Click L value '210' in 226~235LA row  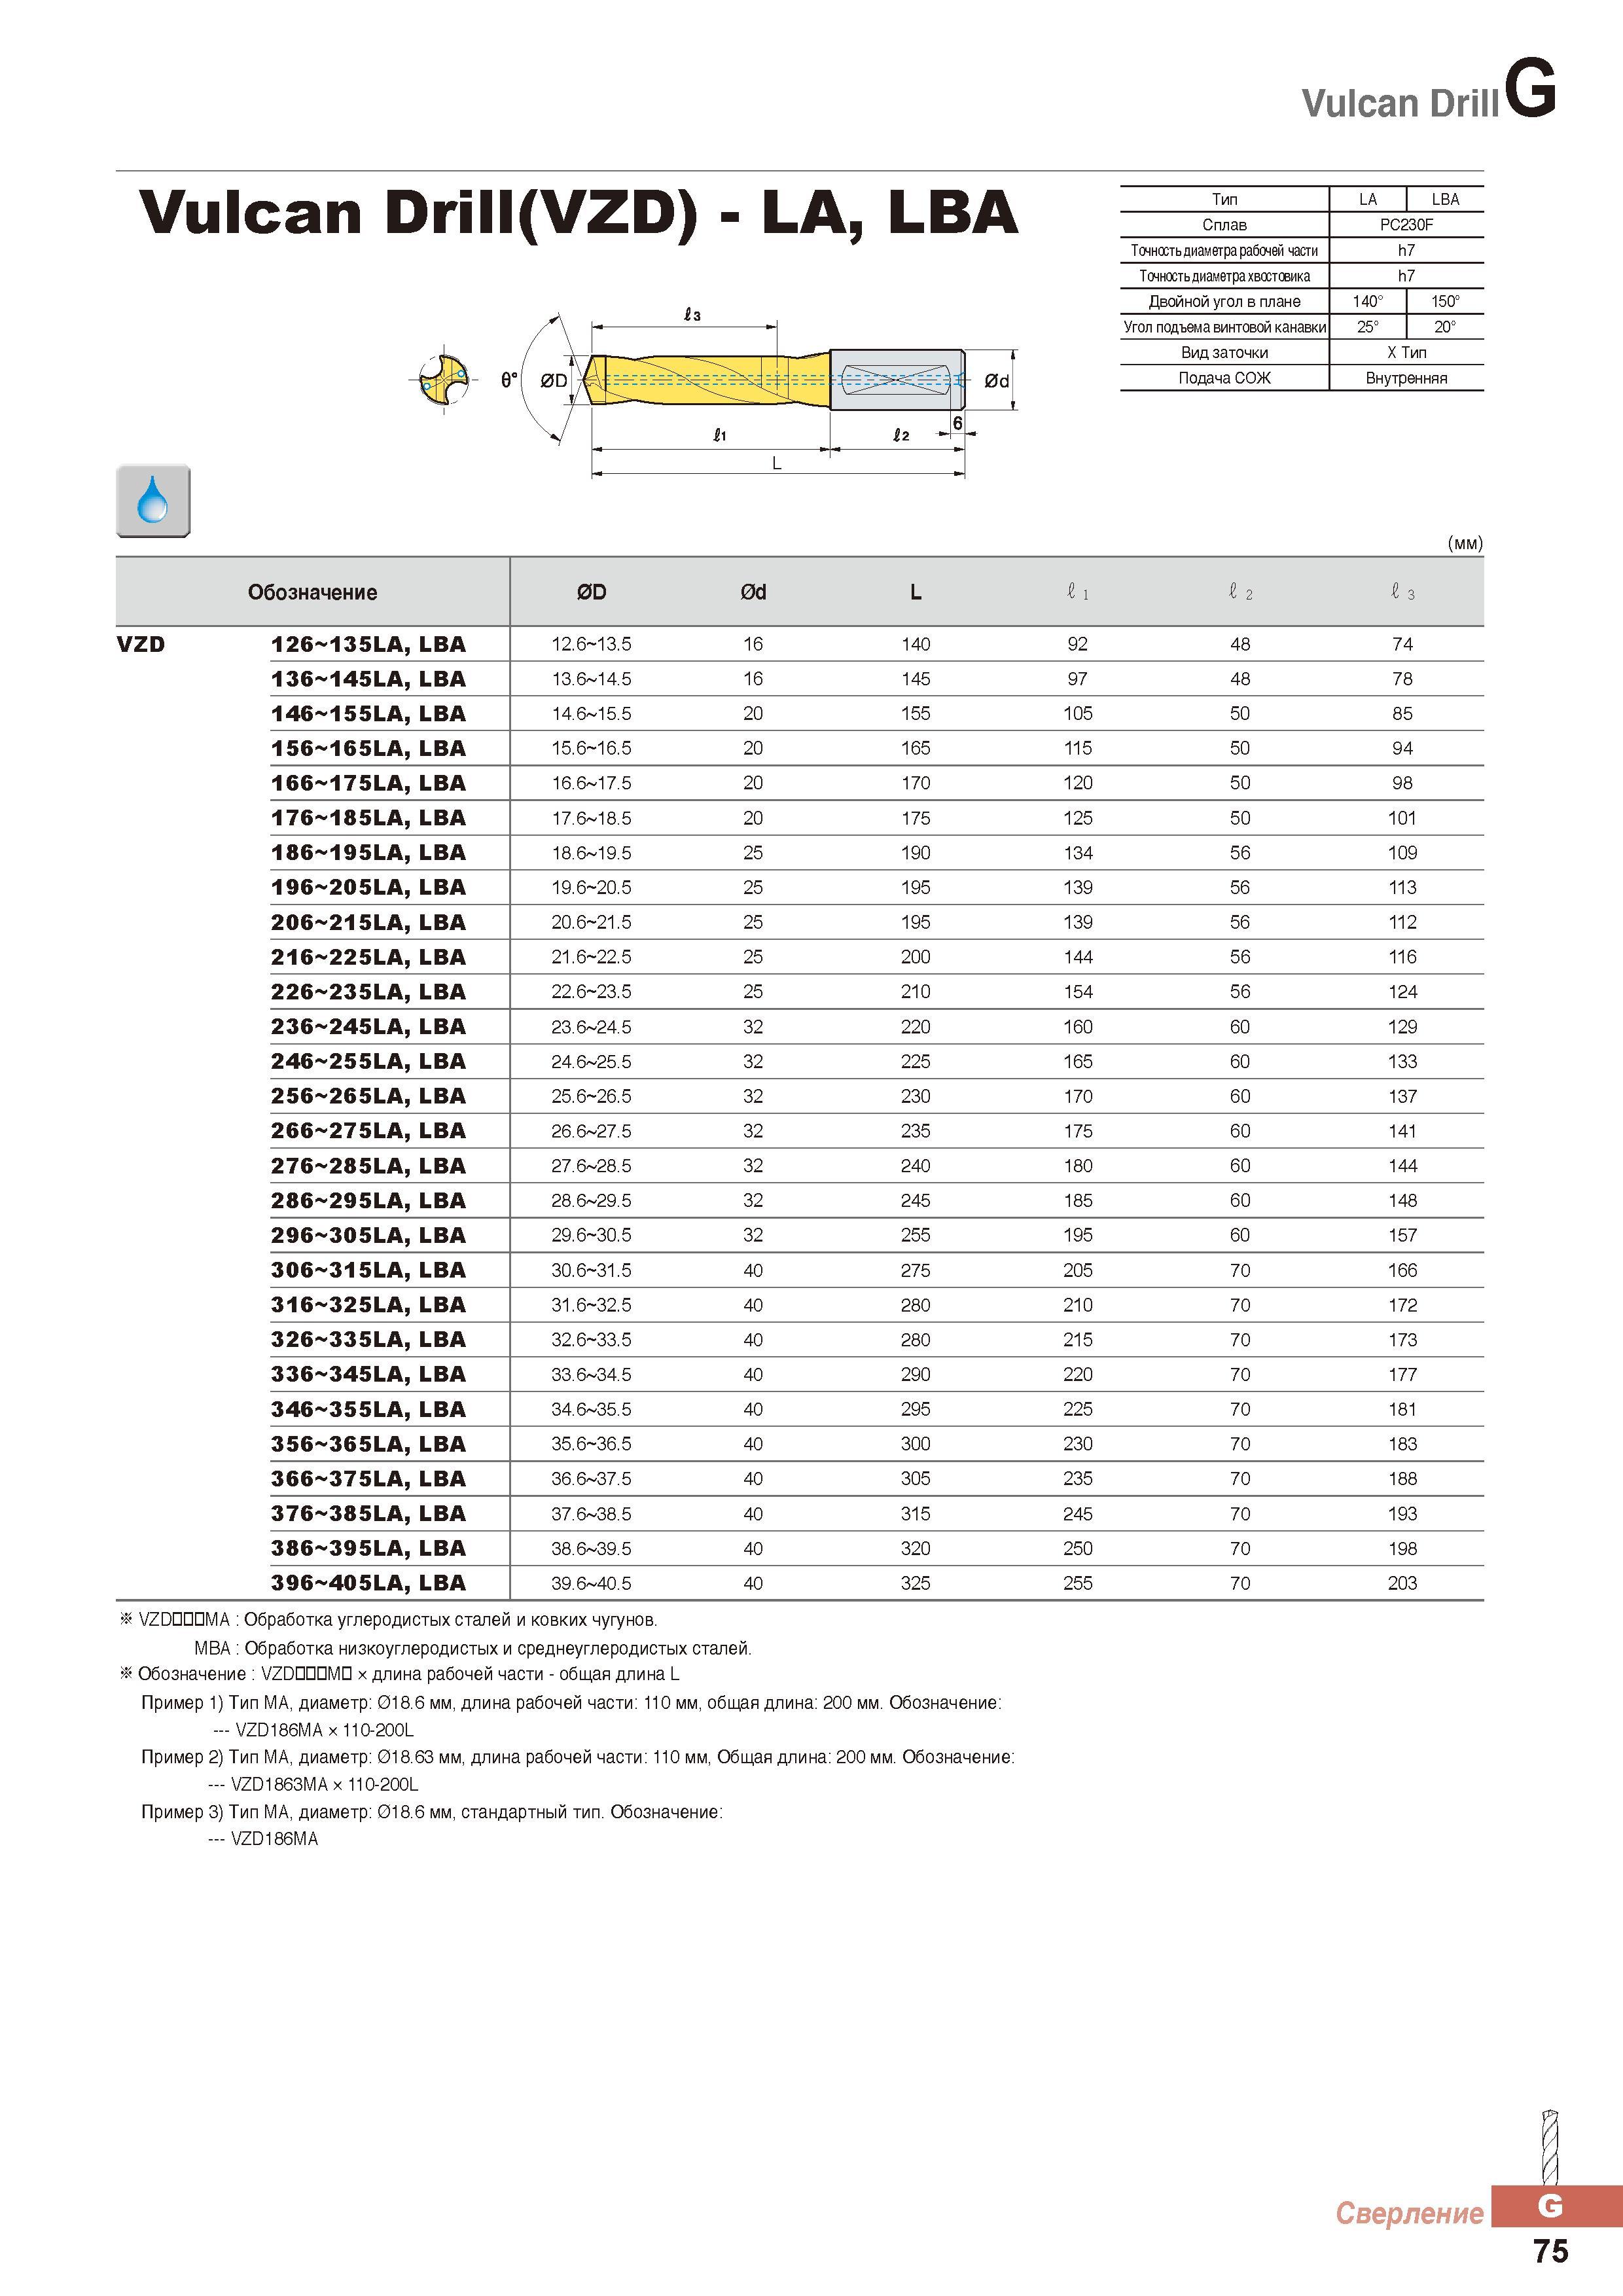(x=915, y=991)
